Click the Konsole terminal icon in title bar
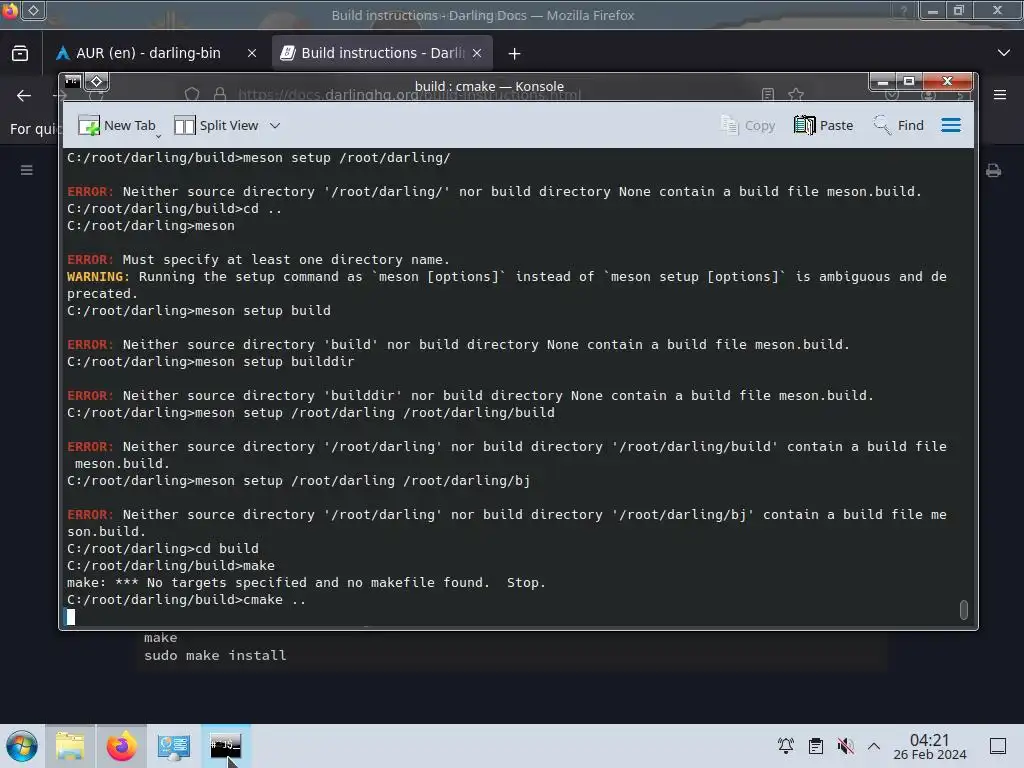This screenshot has height=768, width=1024. [x=72, y=81]
